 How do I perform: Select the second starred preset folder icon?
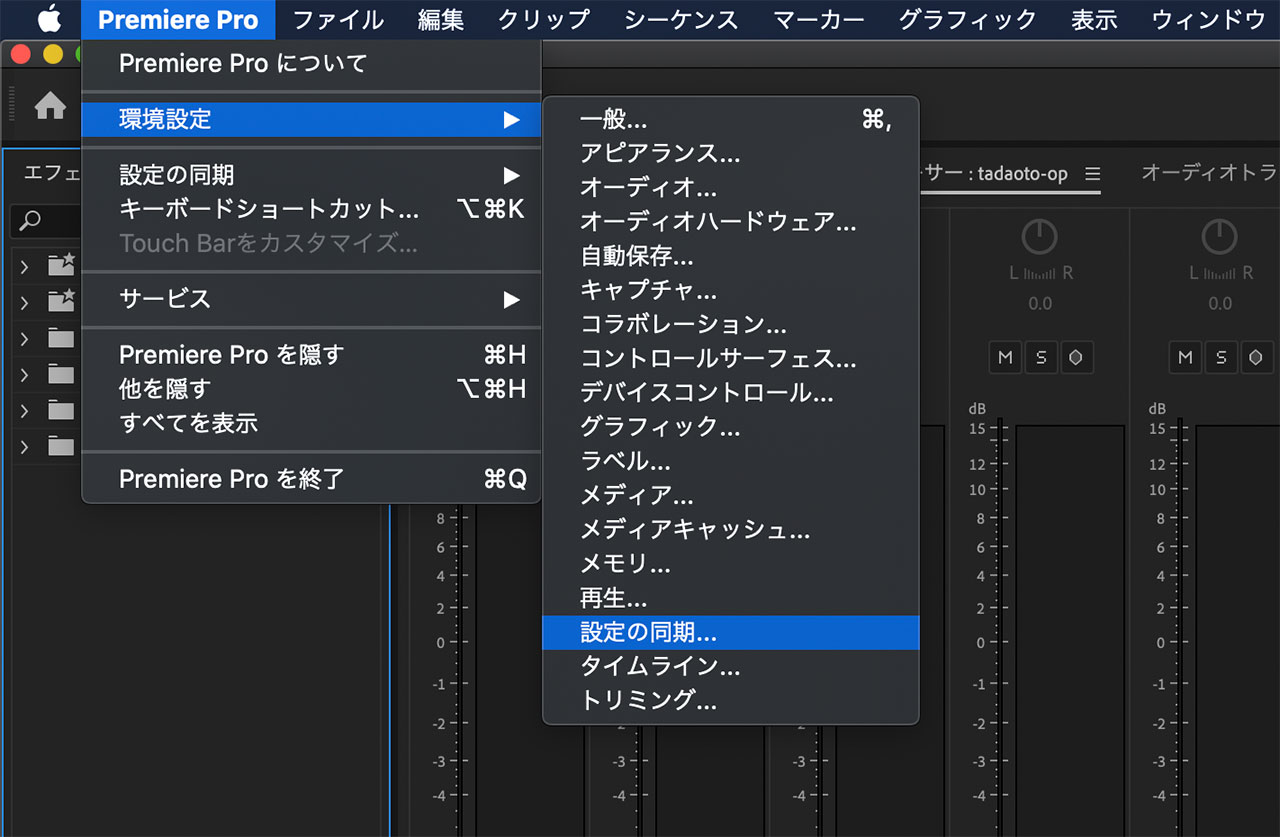[62, 300]
